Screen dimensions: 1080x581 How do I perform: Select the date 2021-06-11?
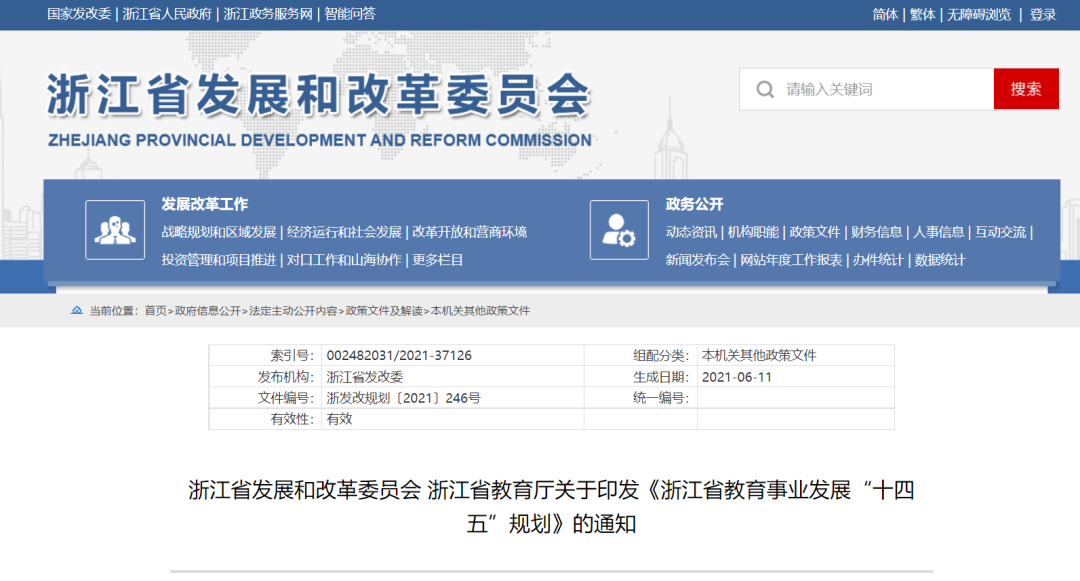(737, 377)
